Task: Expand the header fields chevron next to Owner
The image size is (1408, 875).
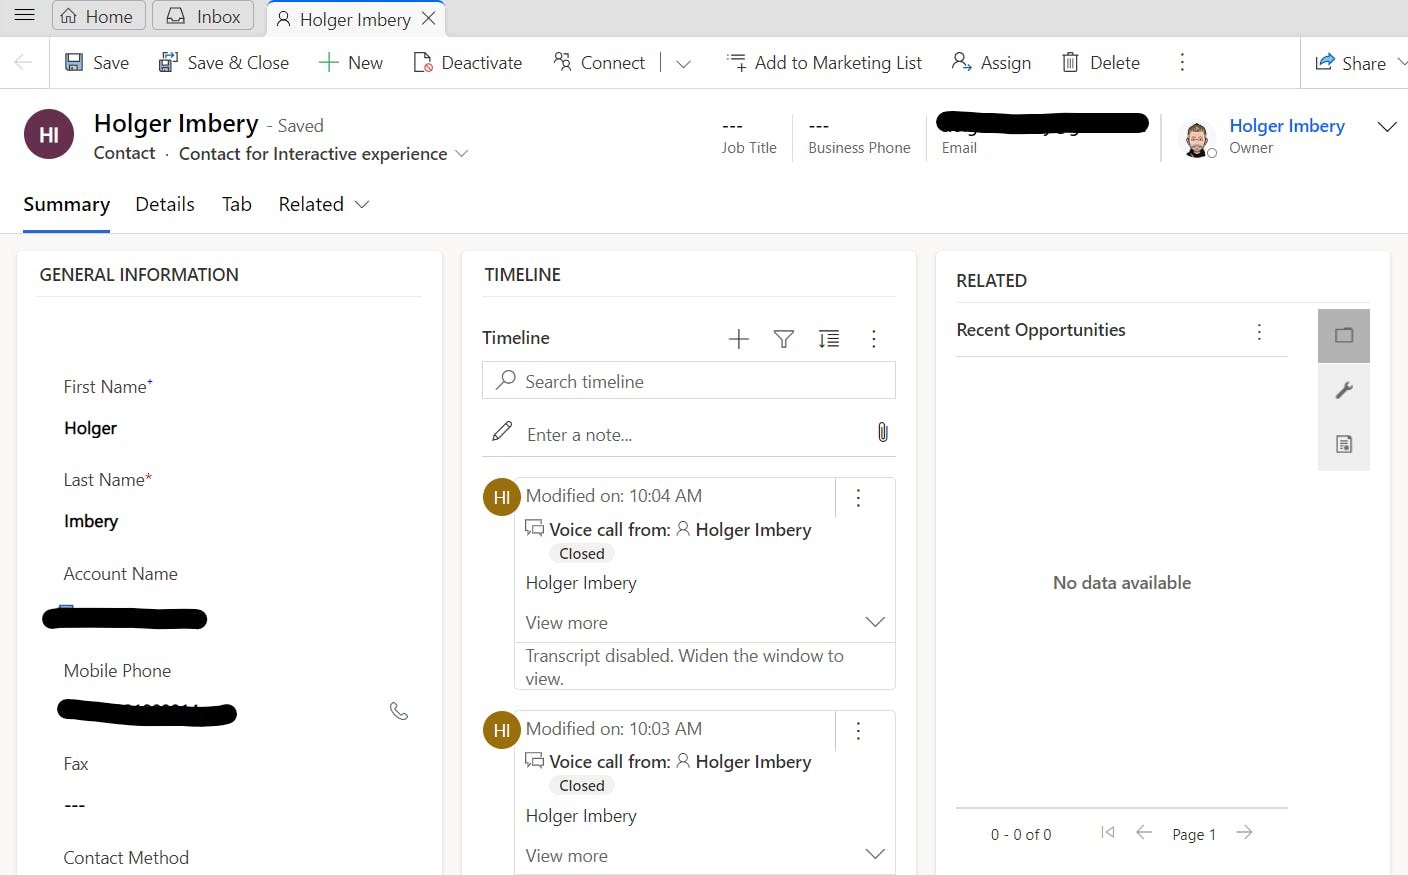Action: click(1386, 127)
